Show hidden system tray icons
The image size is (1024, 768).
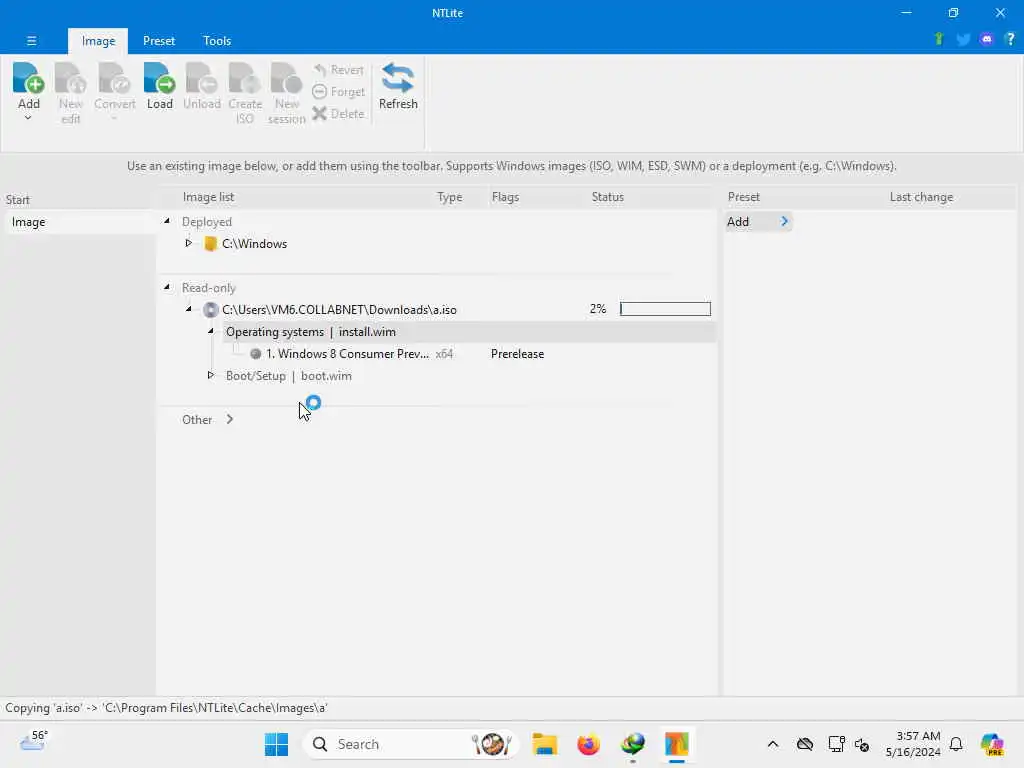772,744
